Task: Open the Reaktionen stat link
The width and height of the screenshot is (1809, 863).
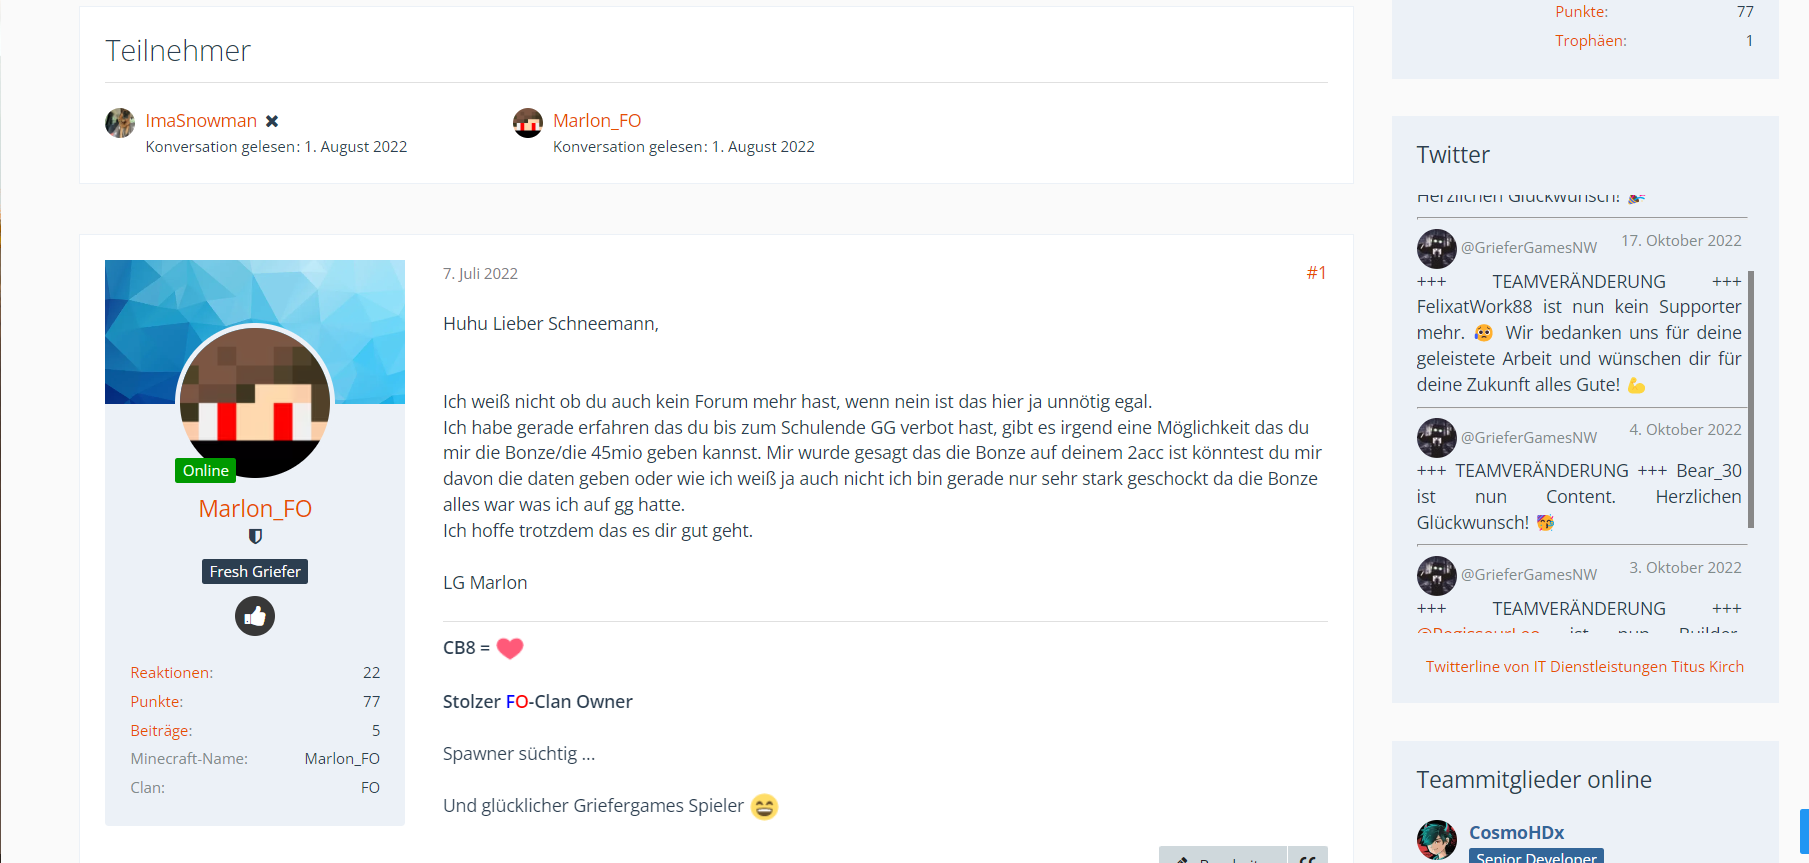Action: tap(172, 673)
